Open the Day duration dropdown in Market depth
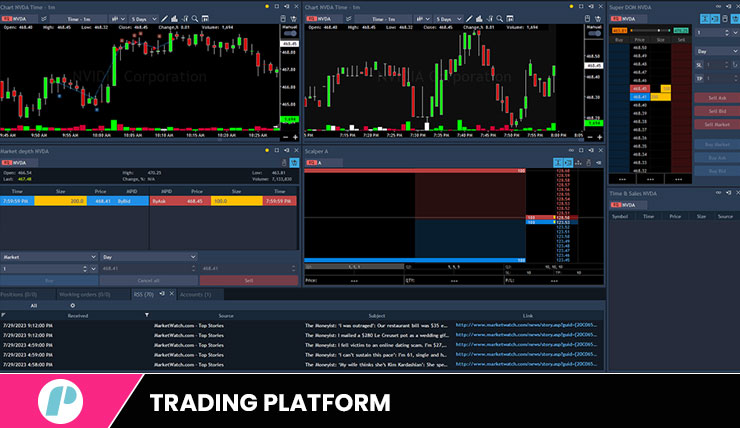740x428 pixels. click(149, 257)
